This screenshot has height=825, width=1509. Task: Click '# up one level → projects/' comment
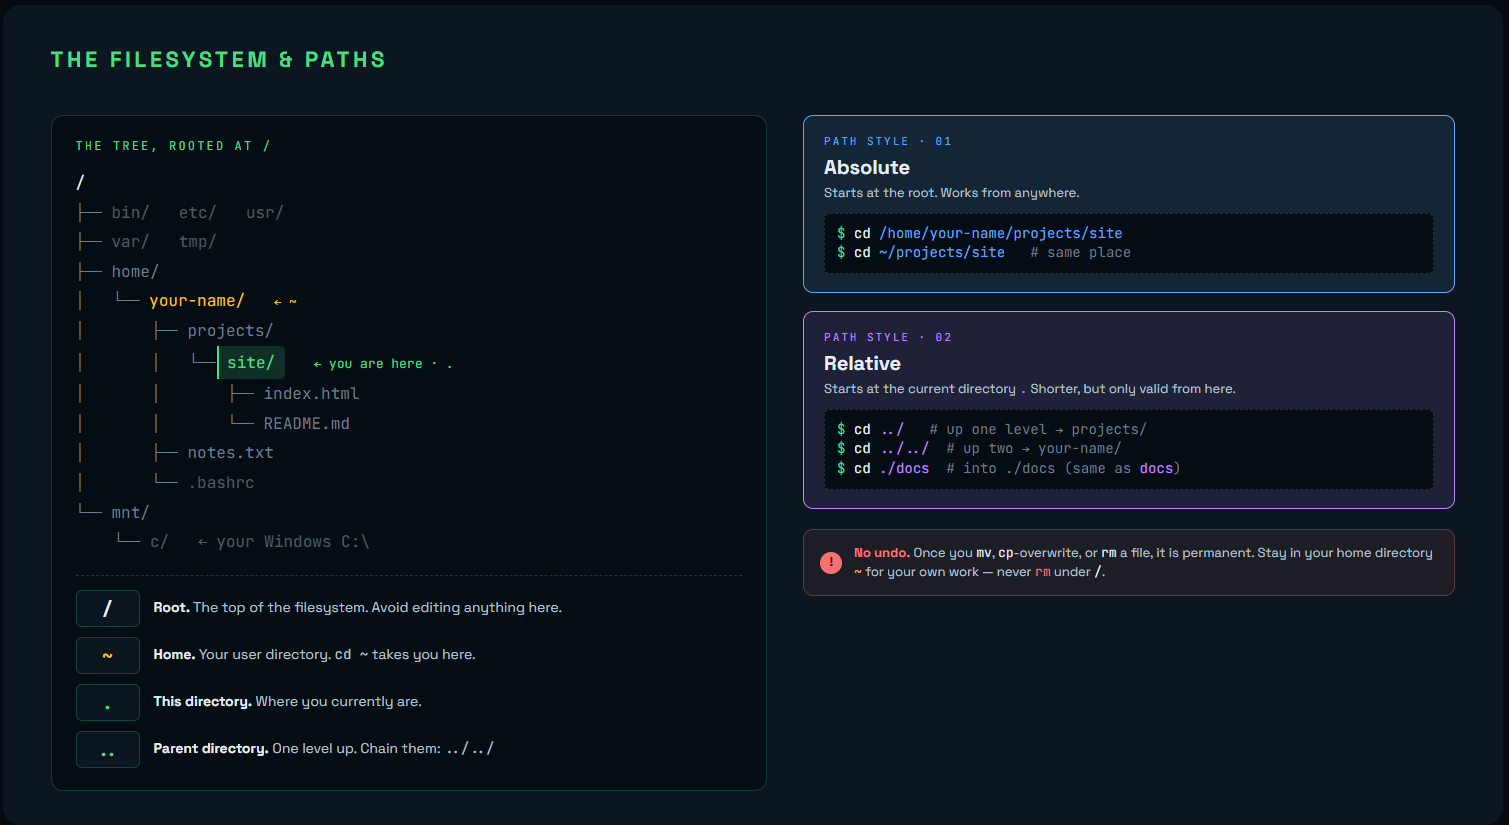click(x=1038, y=430)
